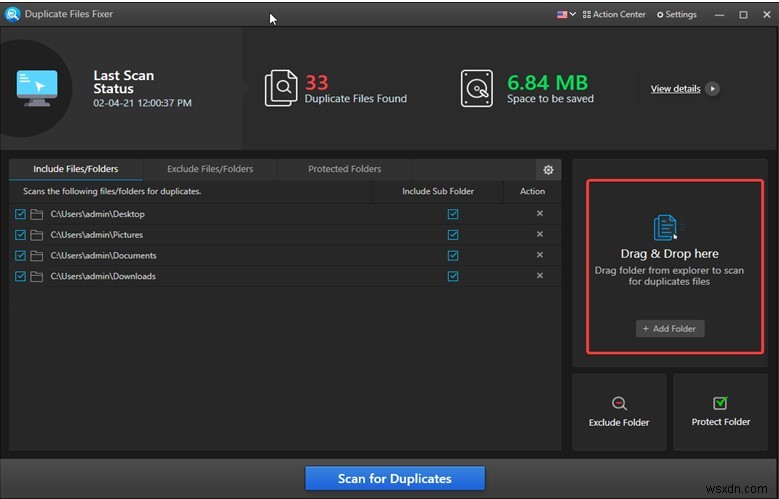Click the Include Sub Folder column header

pos(438,191)
